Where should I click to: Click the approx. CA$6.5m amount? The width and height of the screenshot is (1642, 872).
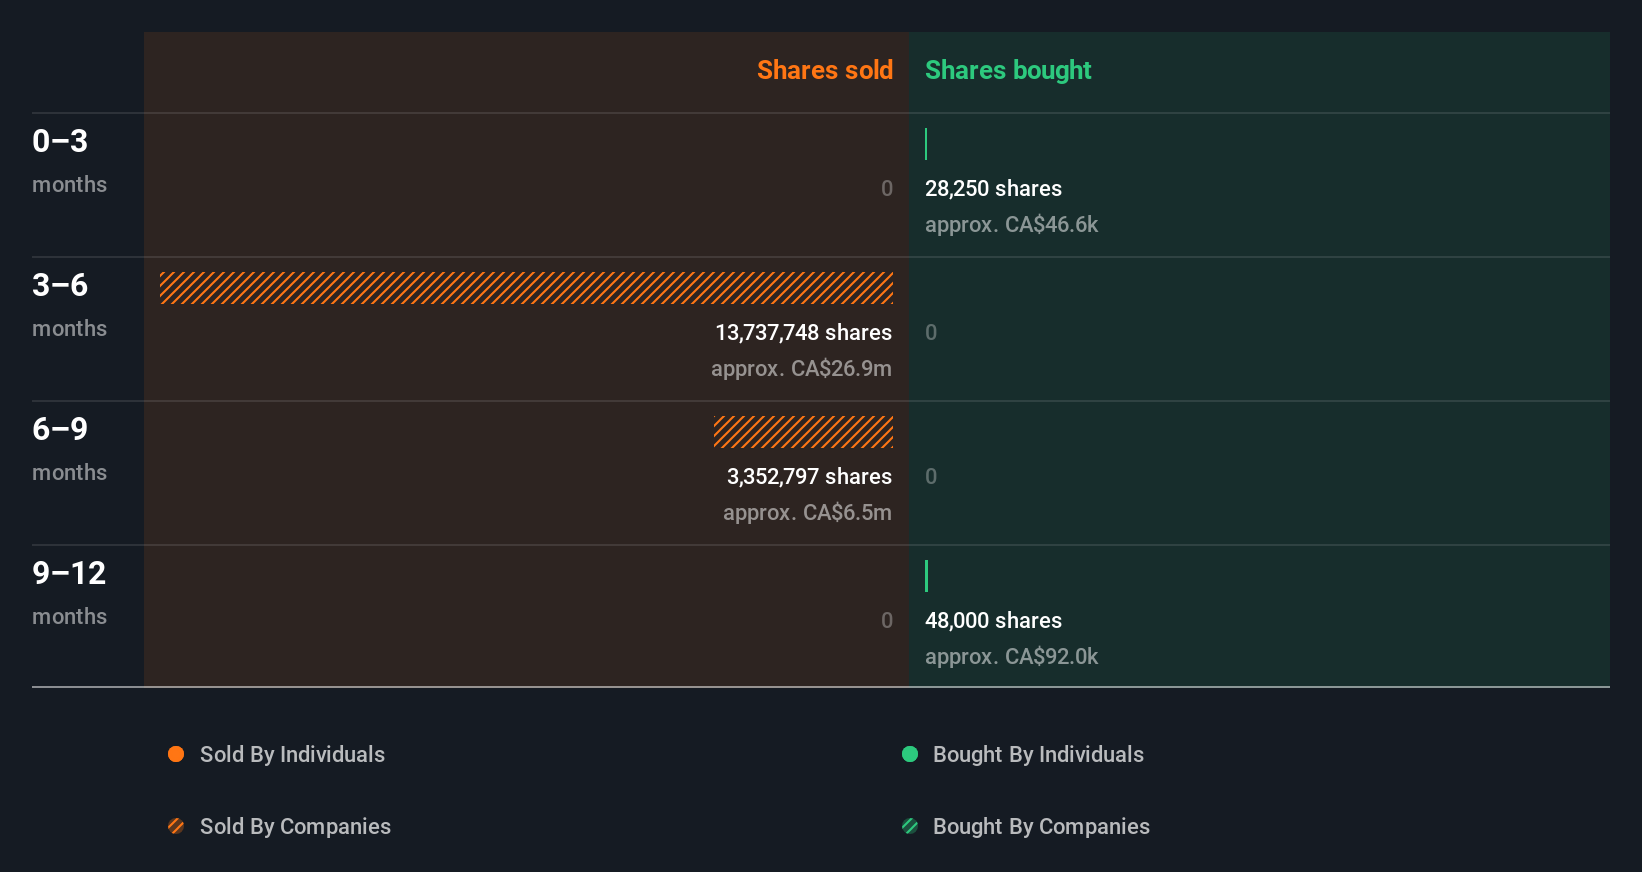pyautogui.click(x=807, y=512)
